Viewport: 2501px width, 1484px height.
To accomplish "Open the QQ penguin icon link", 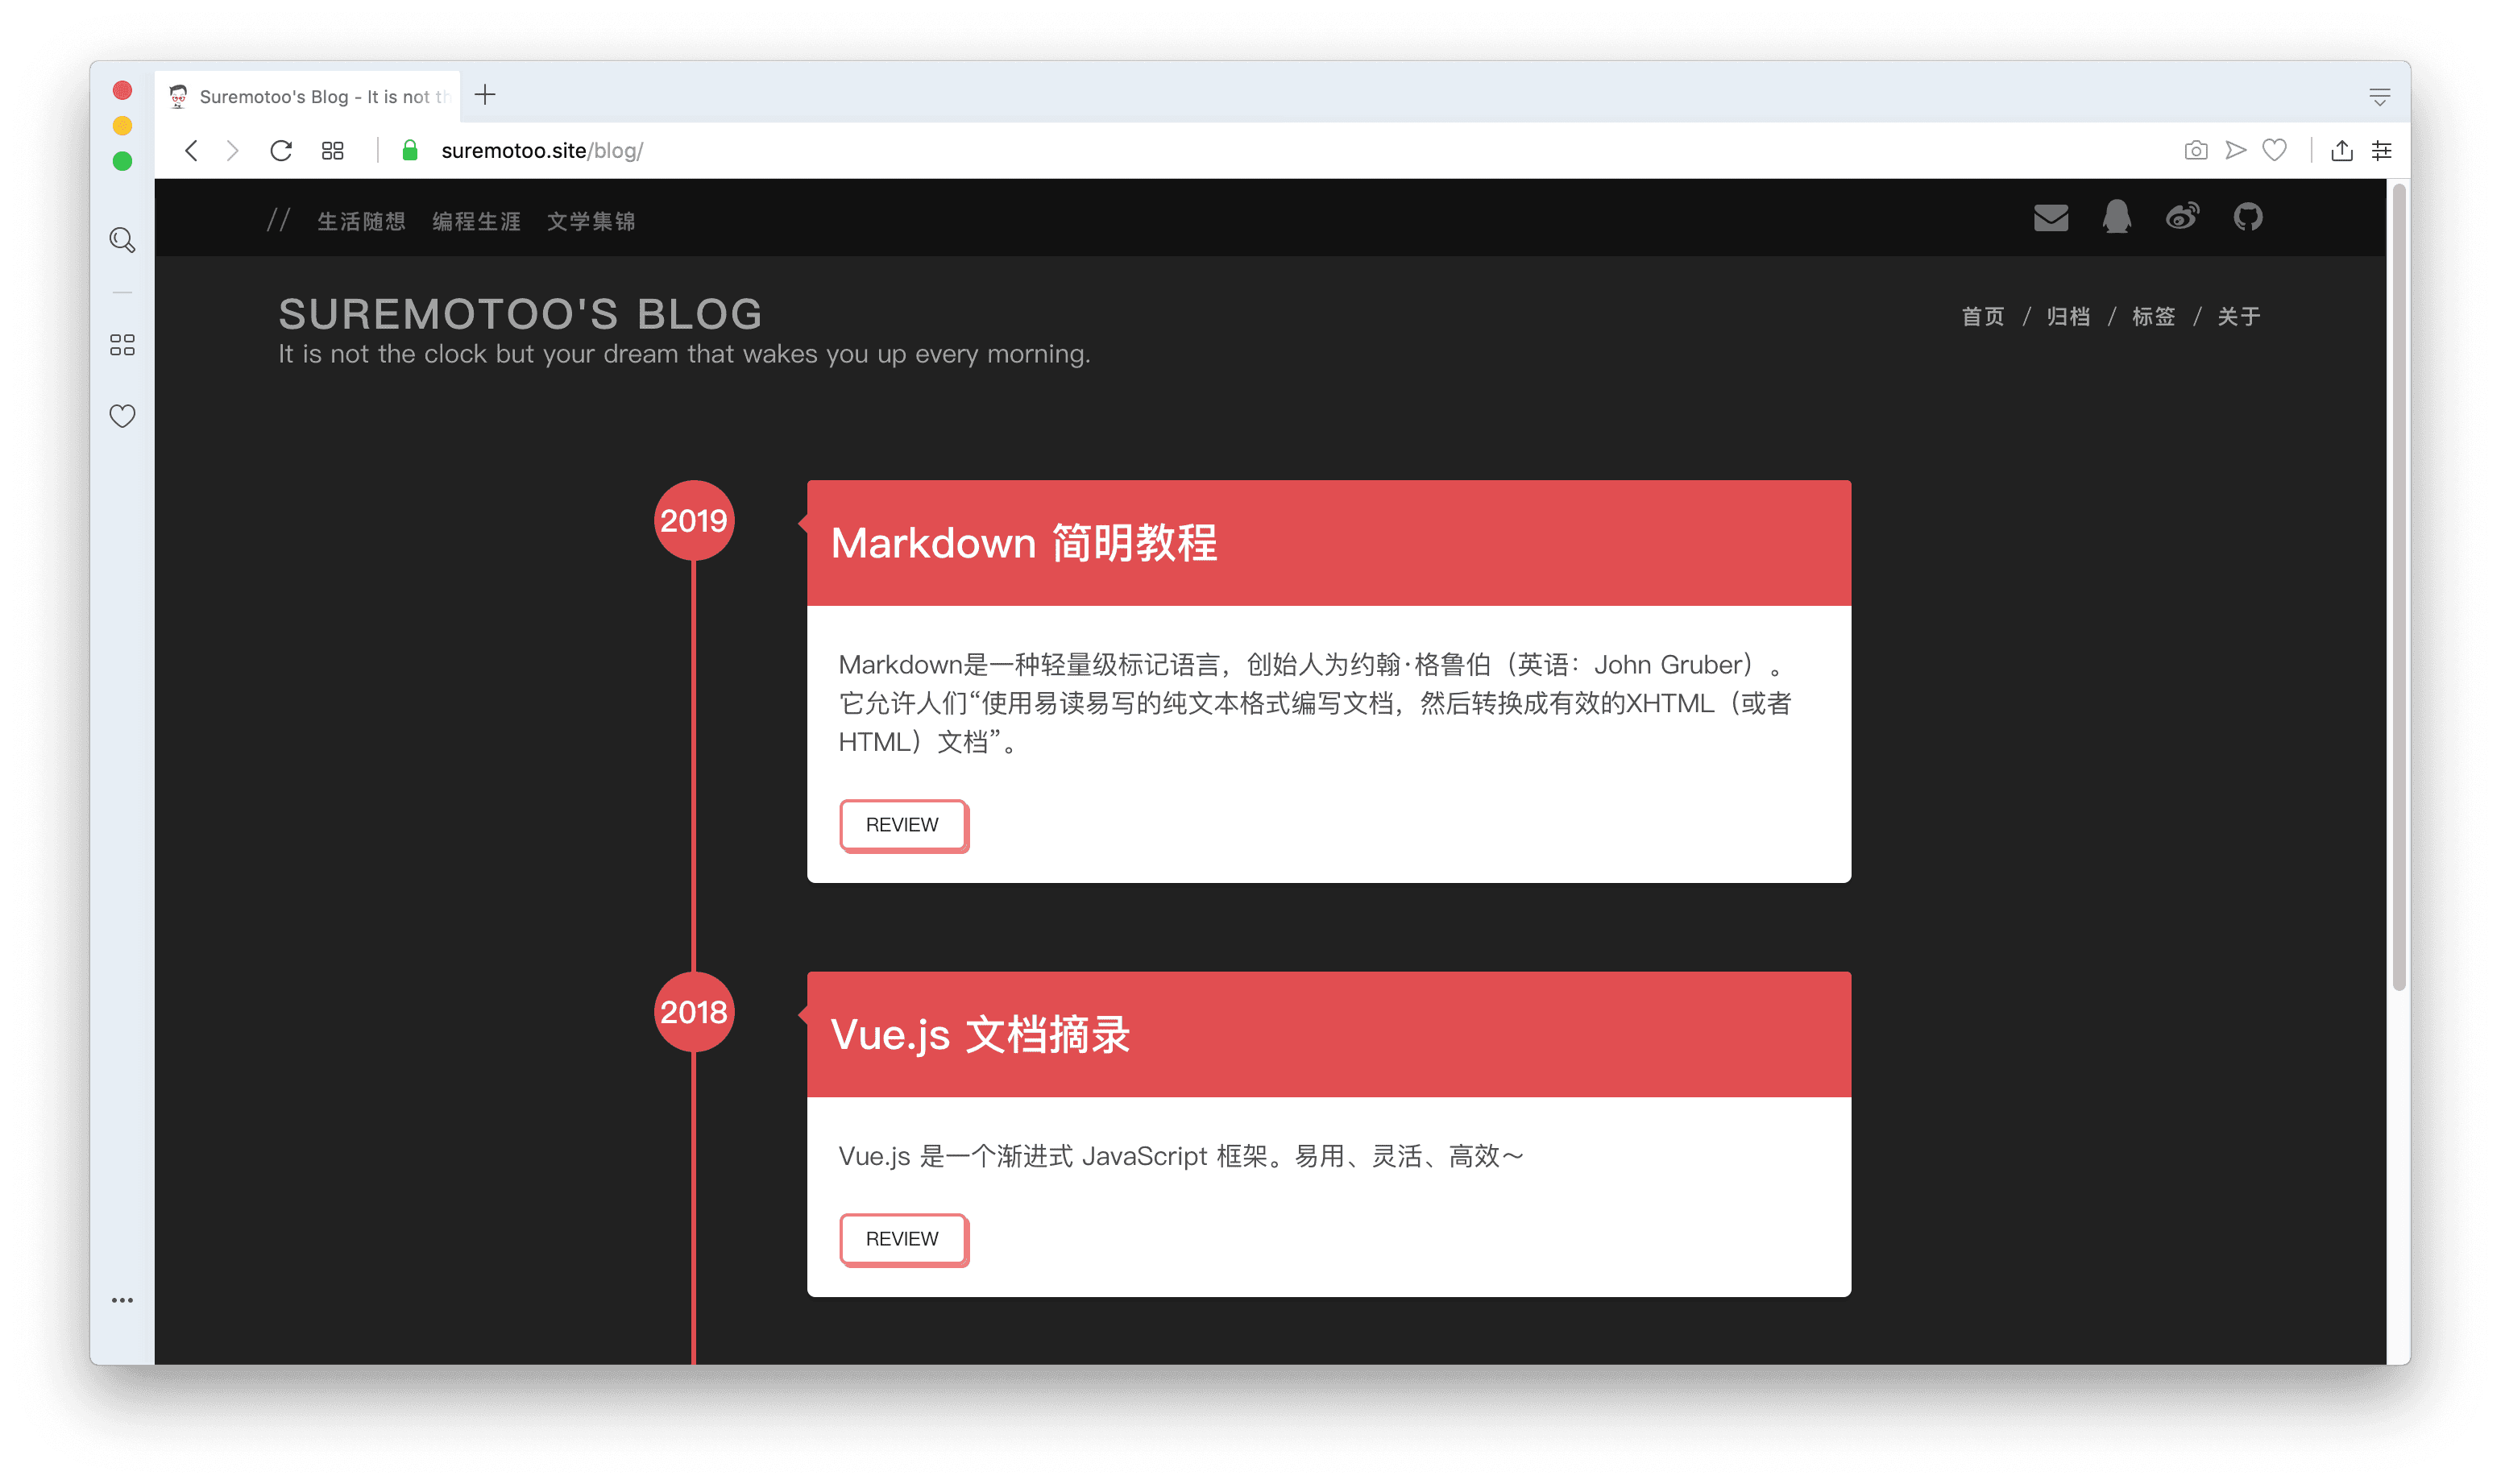I will coord(2116,216).
